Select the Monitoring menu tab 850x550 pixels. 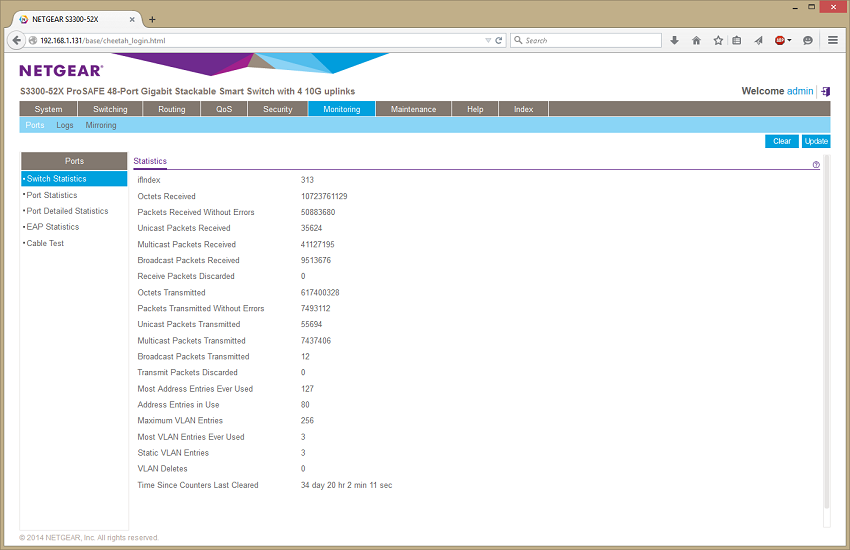(342, 109)
